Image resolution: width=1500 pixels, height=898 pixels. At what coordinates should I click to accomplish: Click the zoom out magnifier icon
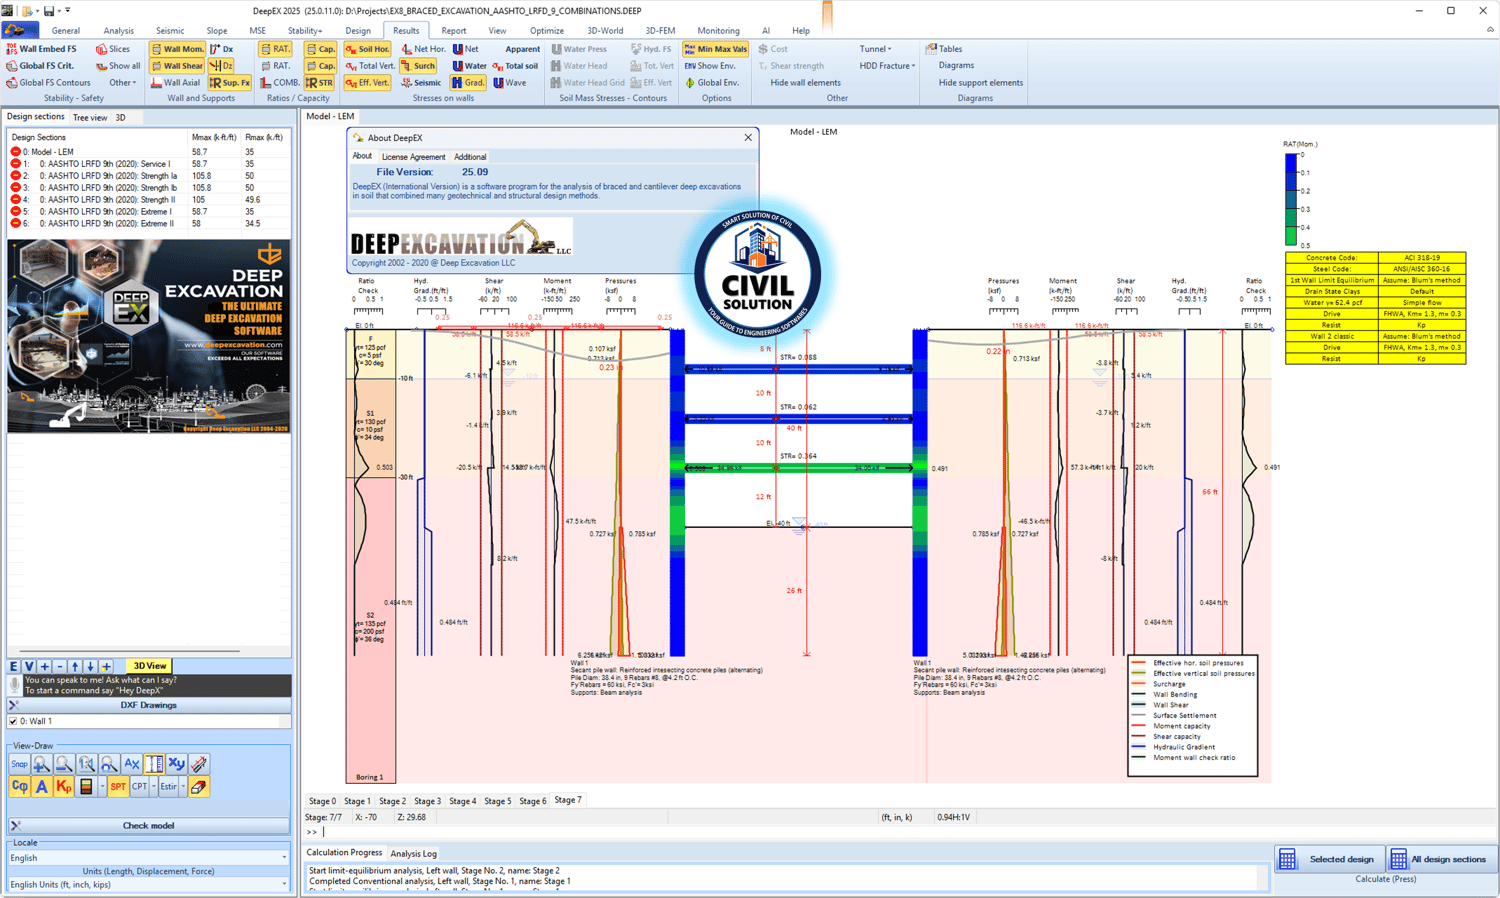(x=64, y=765)
